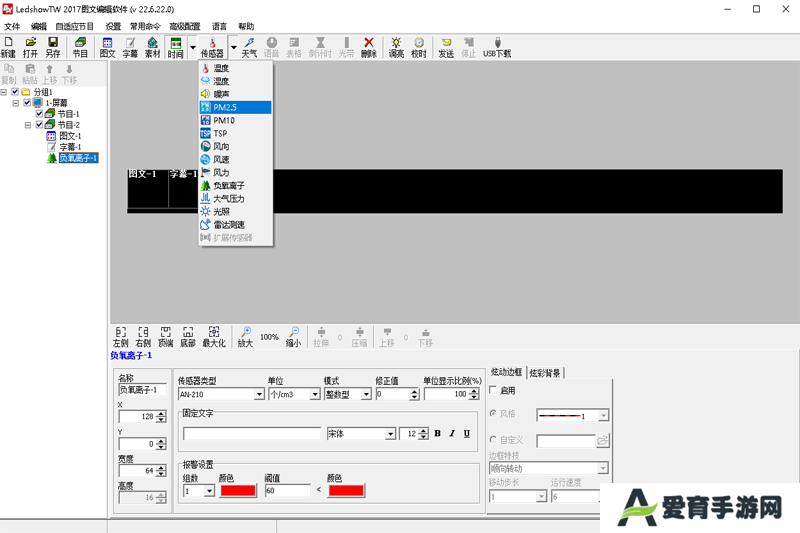Open a file with the 打开 icon

(30, 47)
